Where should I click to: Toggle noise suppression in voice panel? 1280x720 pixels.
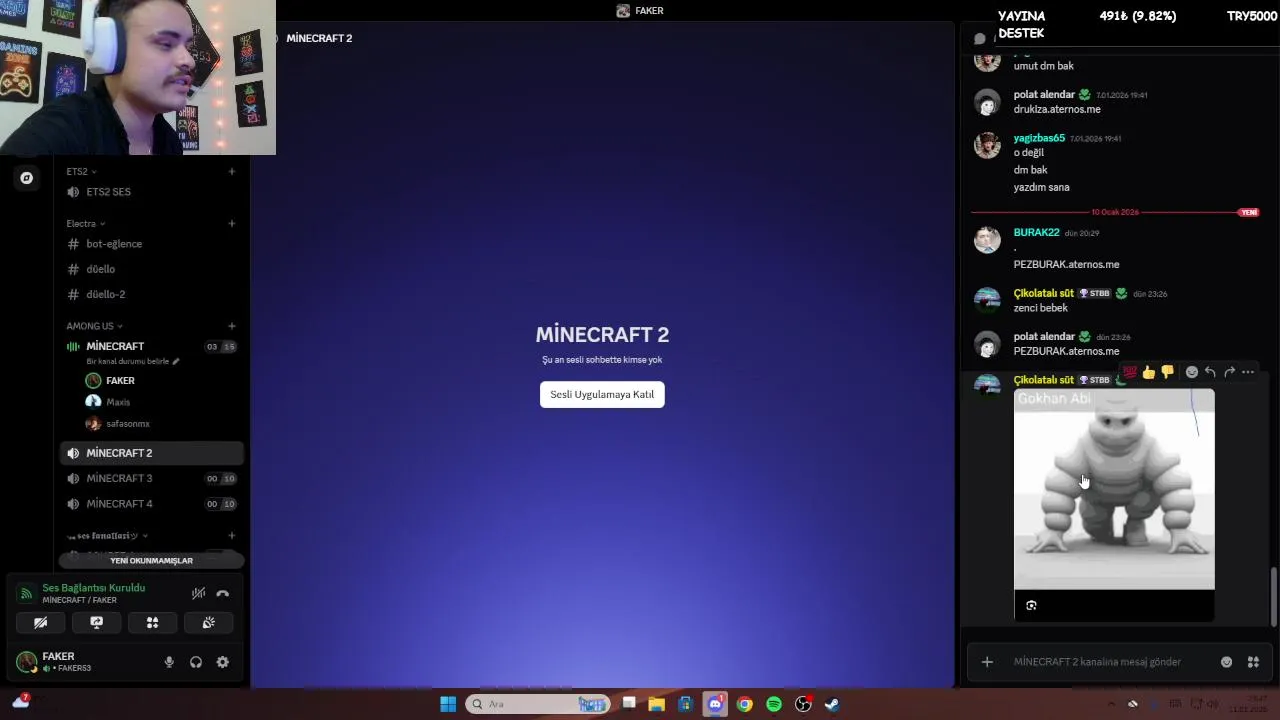[x=198, y=593]
